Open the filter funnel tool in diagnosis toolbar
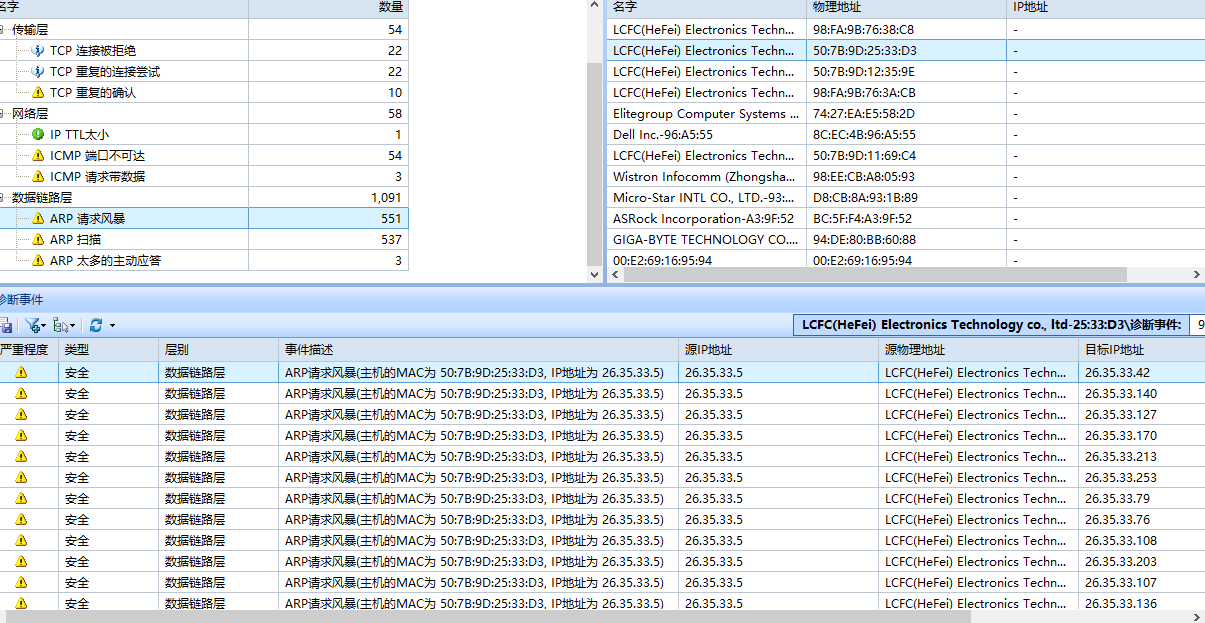The width and height of the screenshot is (1205, 623). [33, 325]
